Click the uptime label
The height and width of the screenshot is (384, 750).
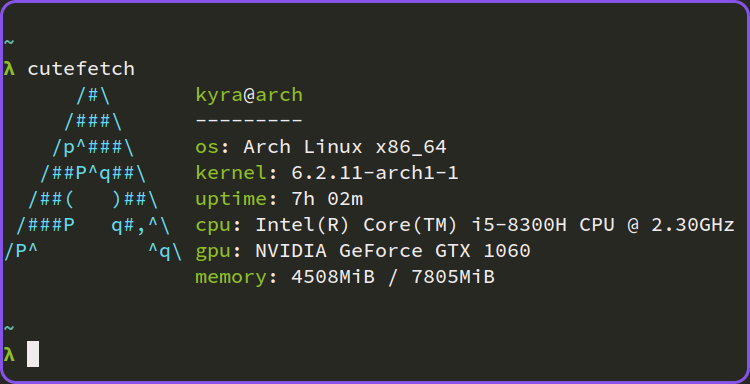click(232, 199)
